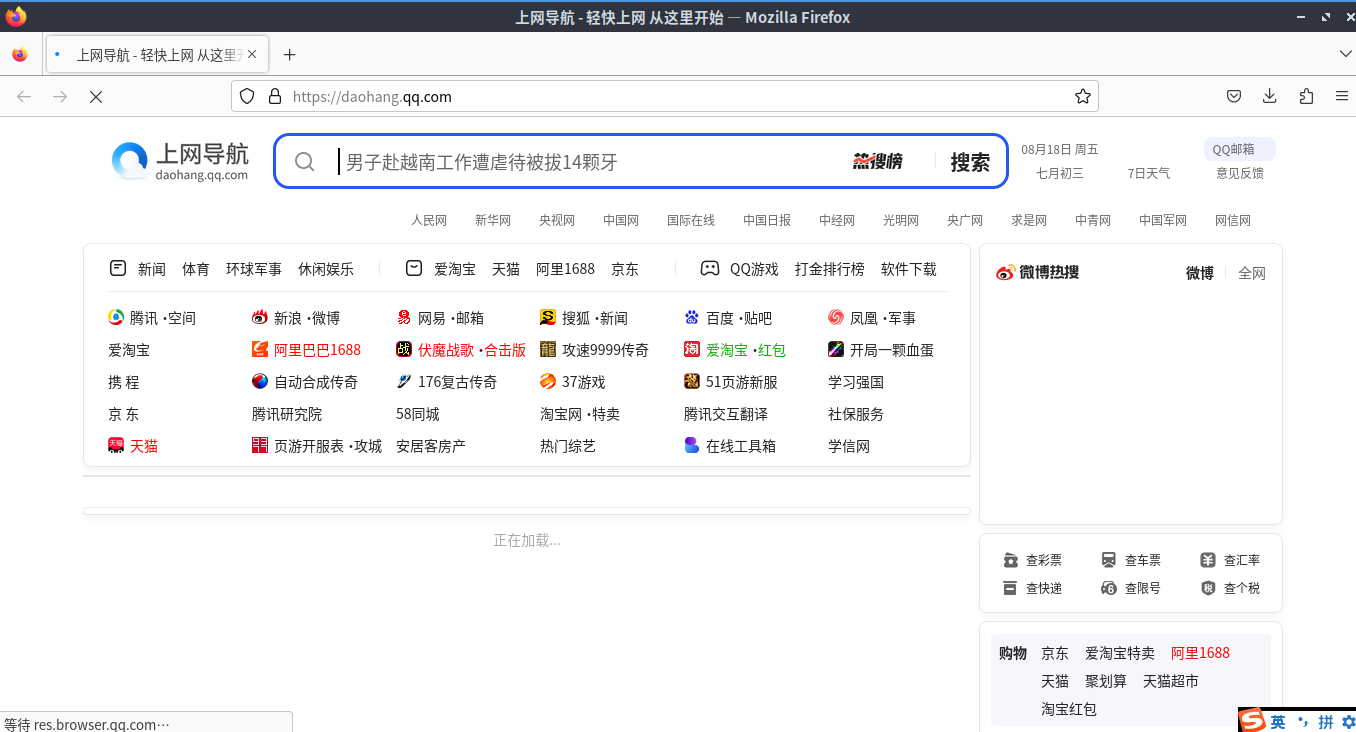Open the QQ邮箱 link
Viewport: 1356px width, 732px height.
click(1239, 148)
